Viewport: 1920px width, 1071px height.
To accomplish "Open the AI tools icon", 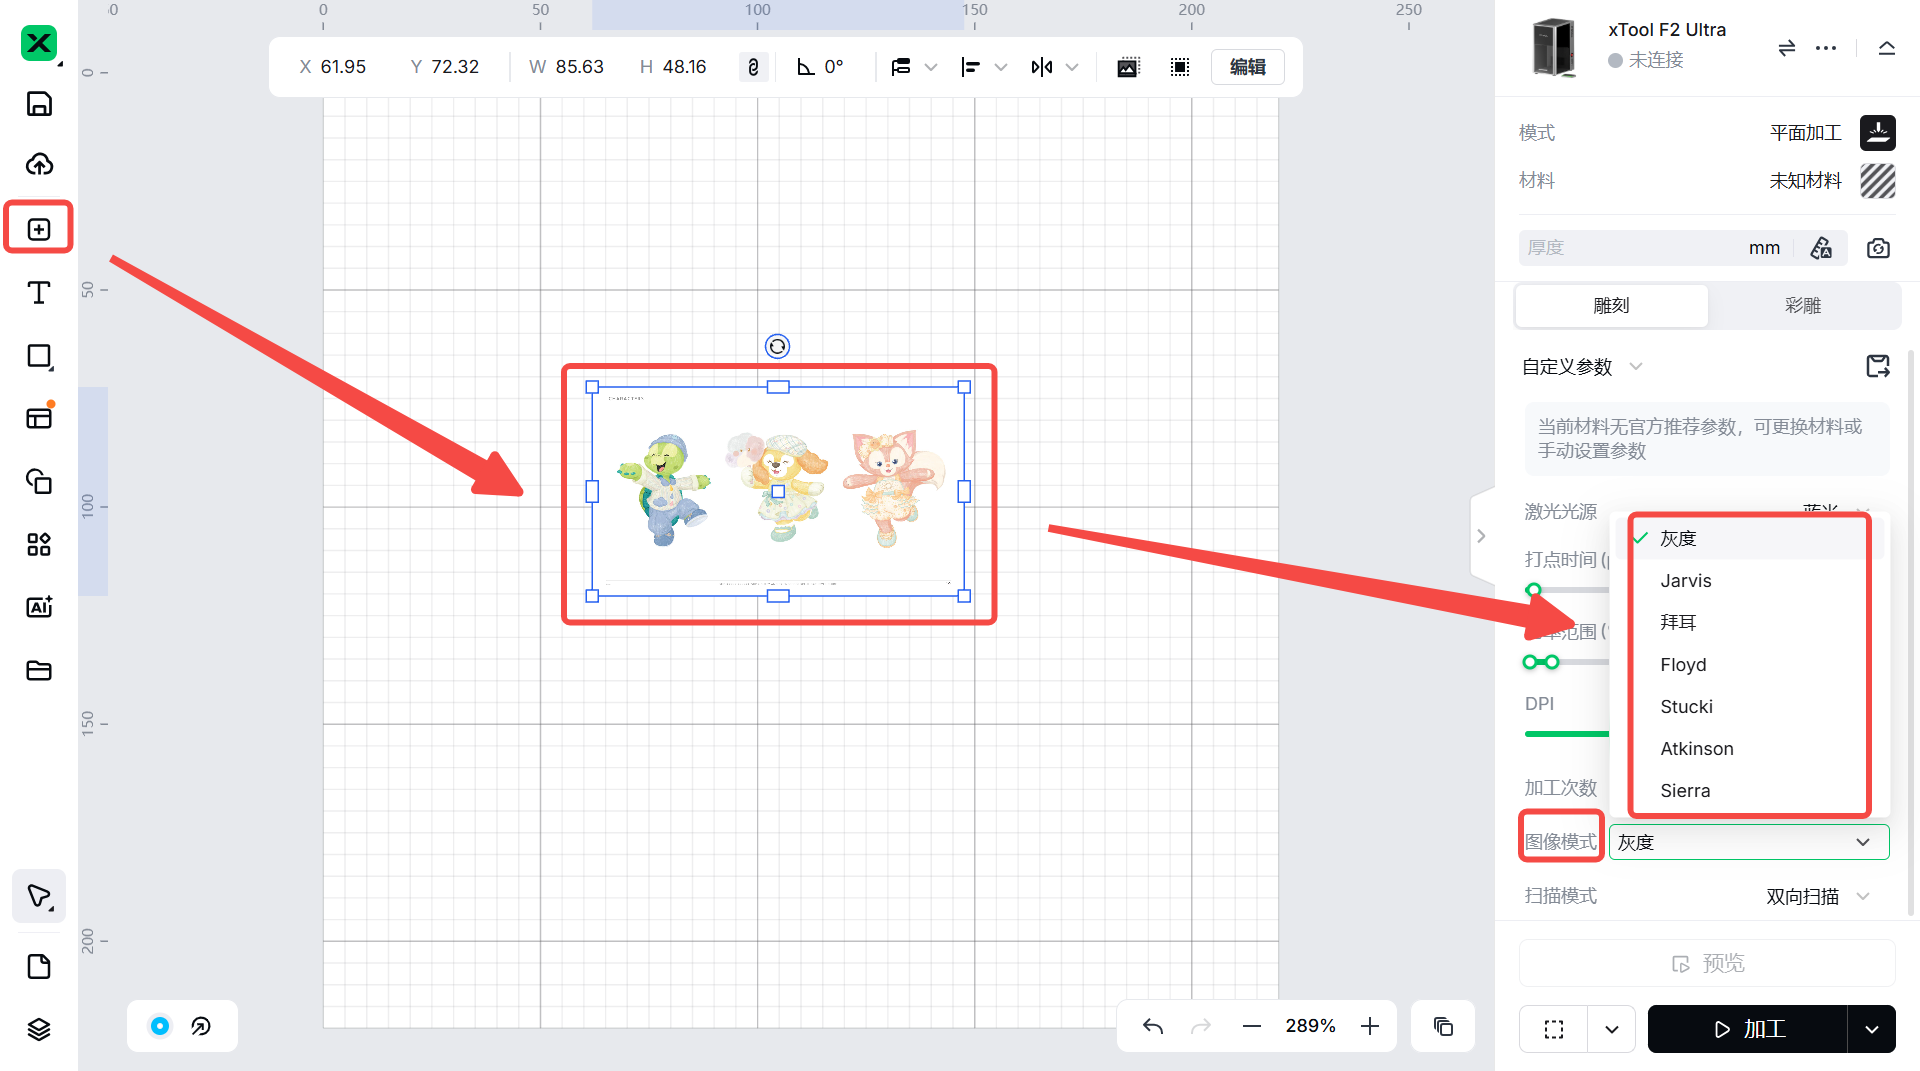I will [39, 607].
